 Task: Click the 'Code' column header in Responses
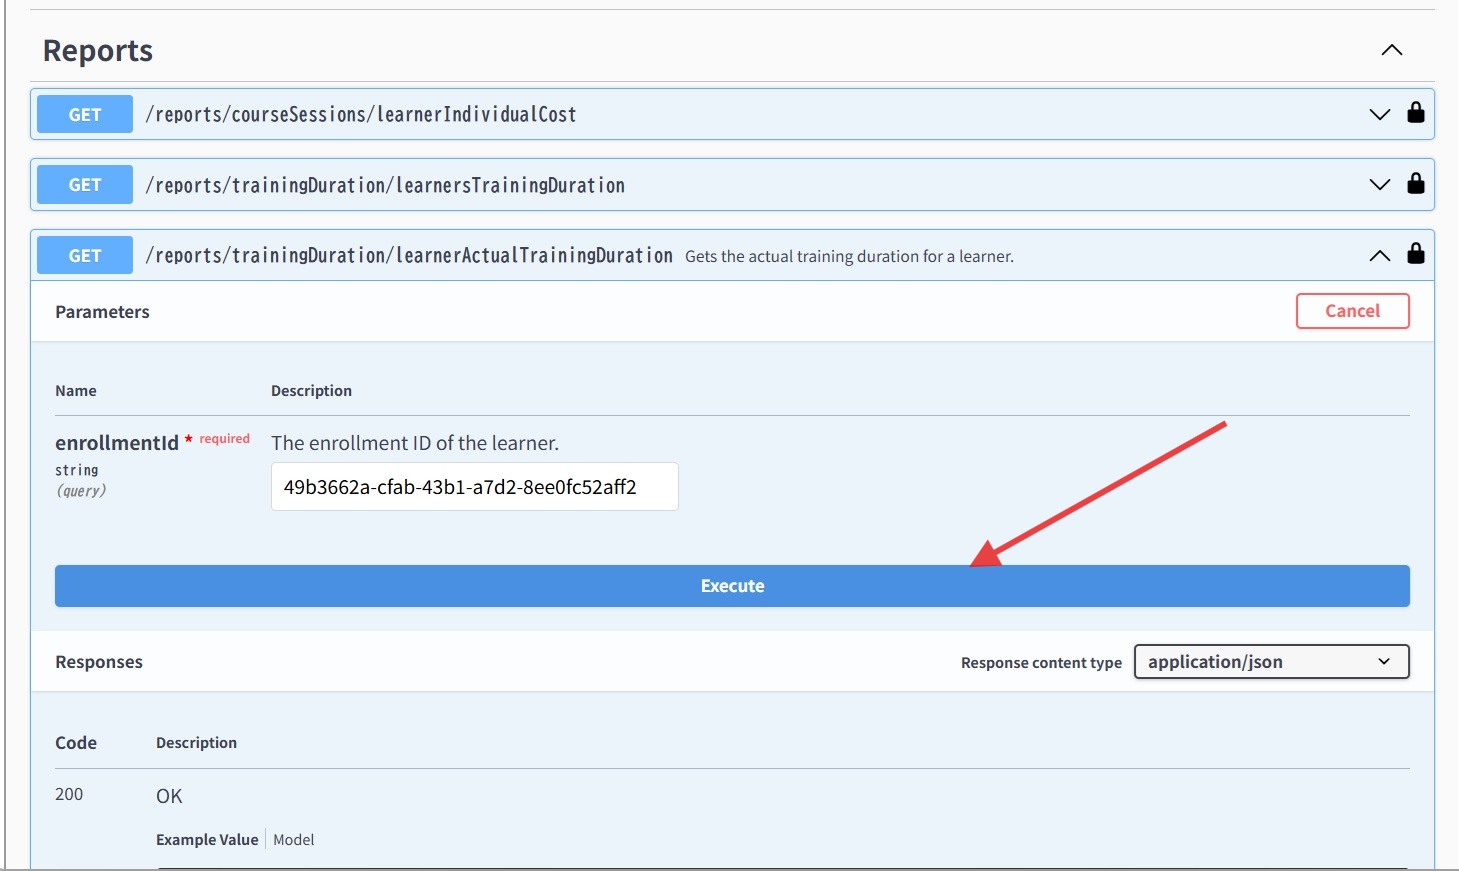coord(76,743)
